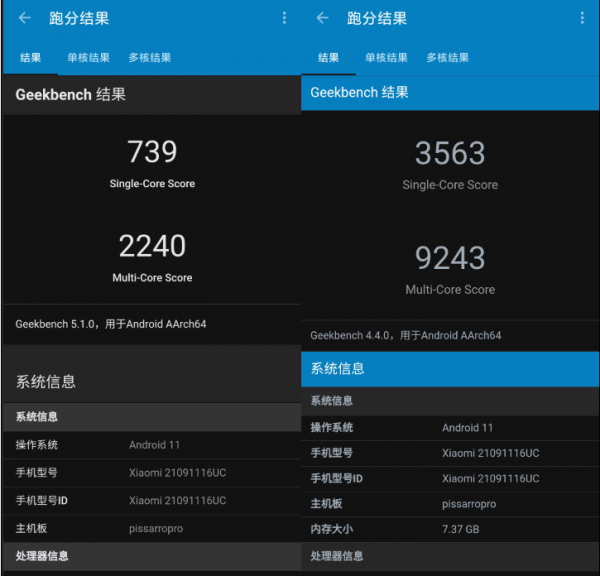This screenshot has height=576, width=600.
Task: Click the 739 single-core score
Action: click(152, 152)
